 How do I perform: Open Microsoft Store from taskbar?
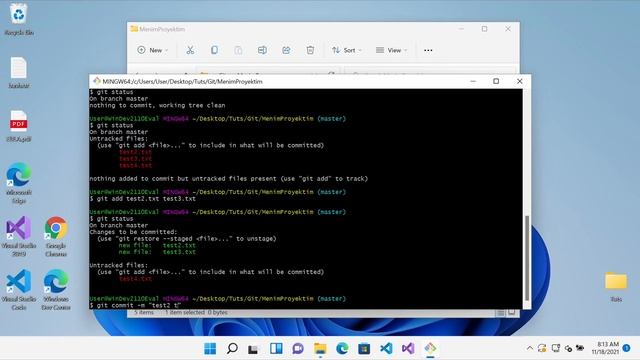pyautogui.click(x=364, y=349)
